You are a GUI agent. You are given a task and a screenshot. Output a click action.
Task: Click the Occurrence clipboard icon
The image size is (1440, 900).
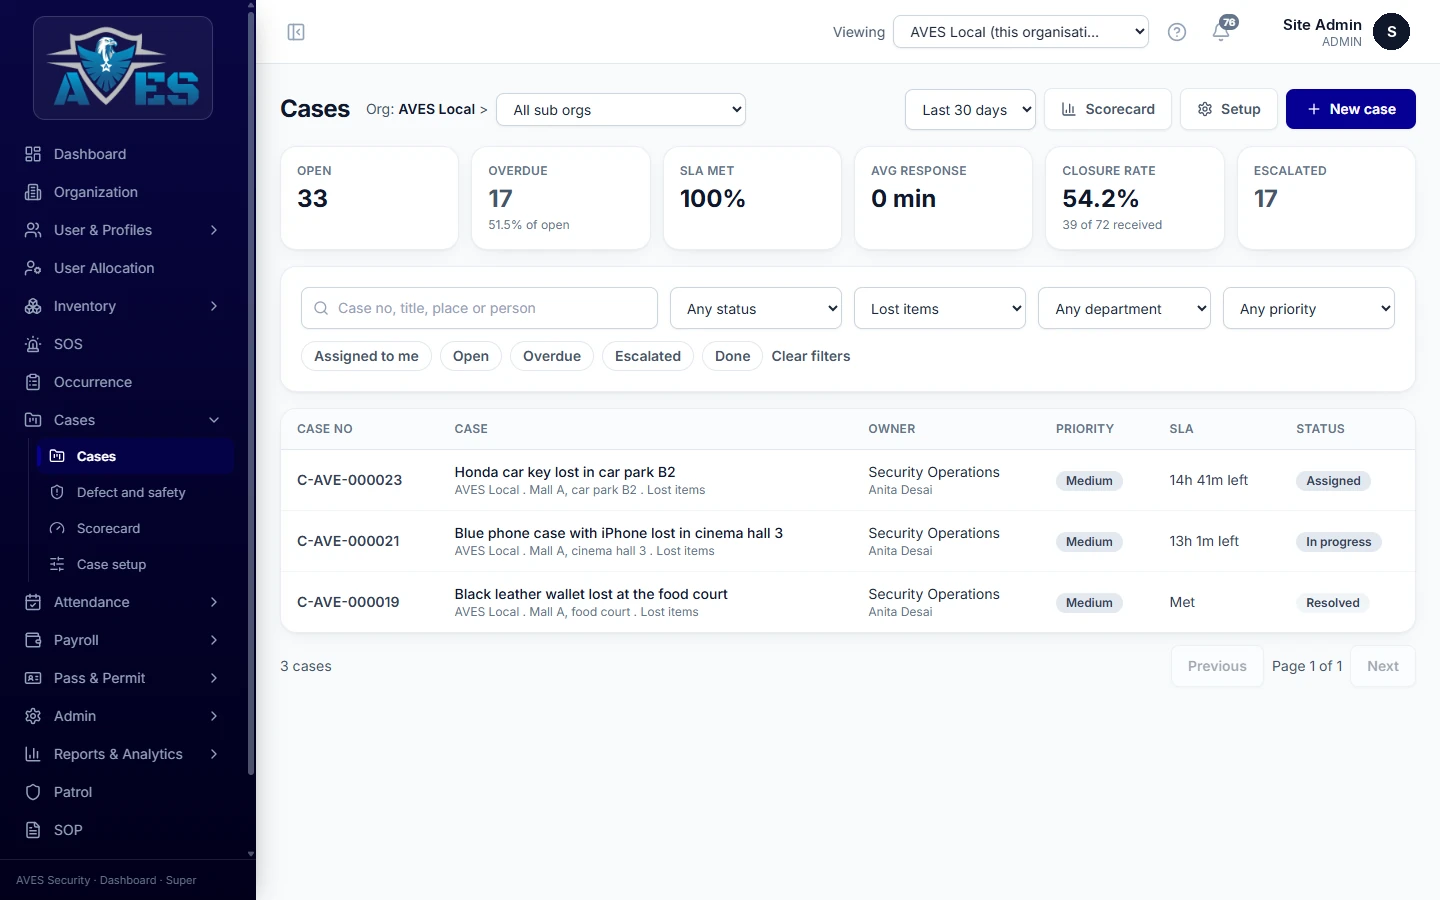33,382
